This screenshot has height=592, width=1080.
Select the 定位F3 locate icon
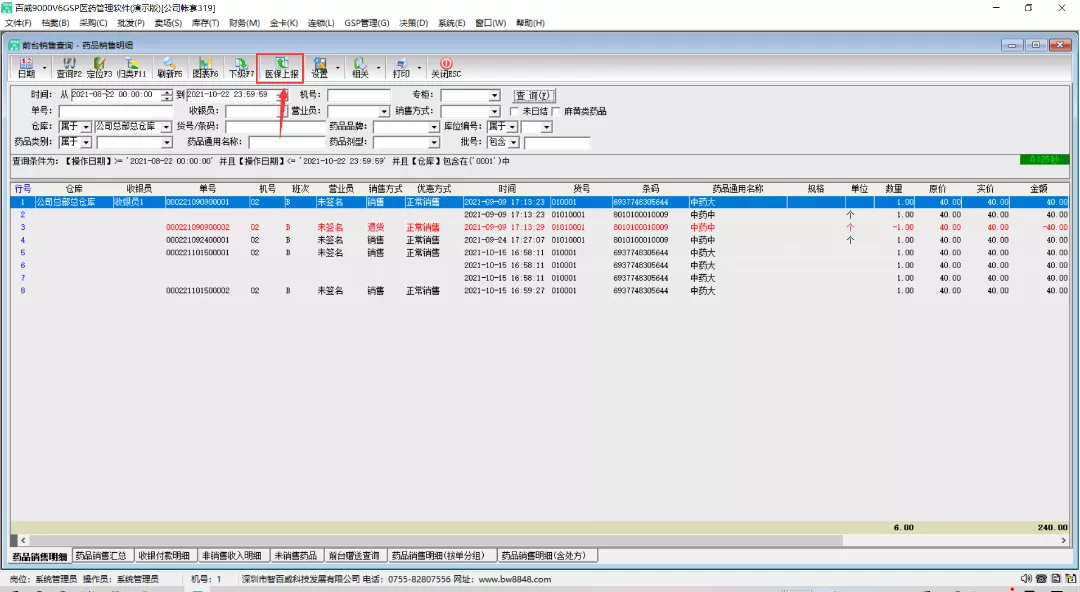[x=99, y=67]
